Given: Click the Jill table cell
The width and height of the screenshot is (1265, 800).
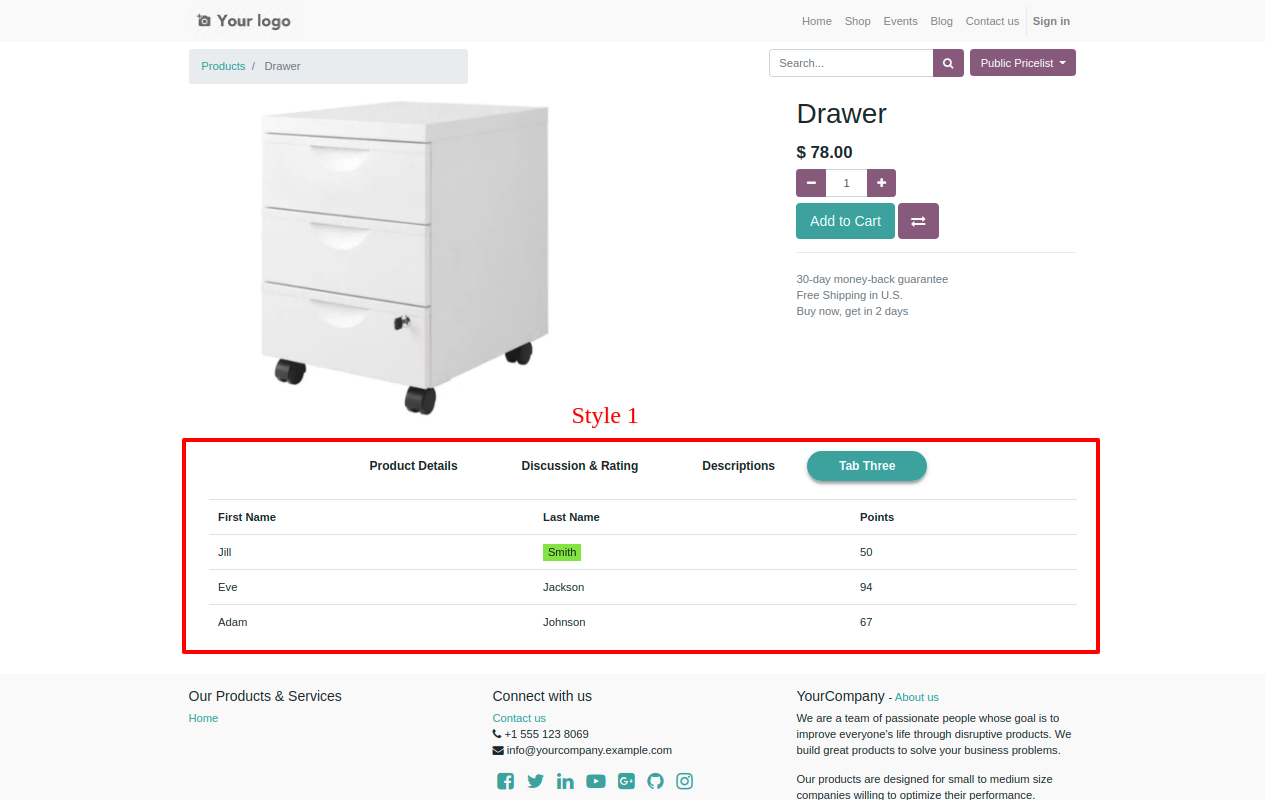Looking at the screenshot, I should pyautogui.click(x=225, y=552).
